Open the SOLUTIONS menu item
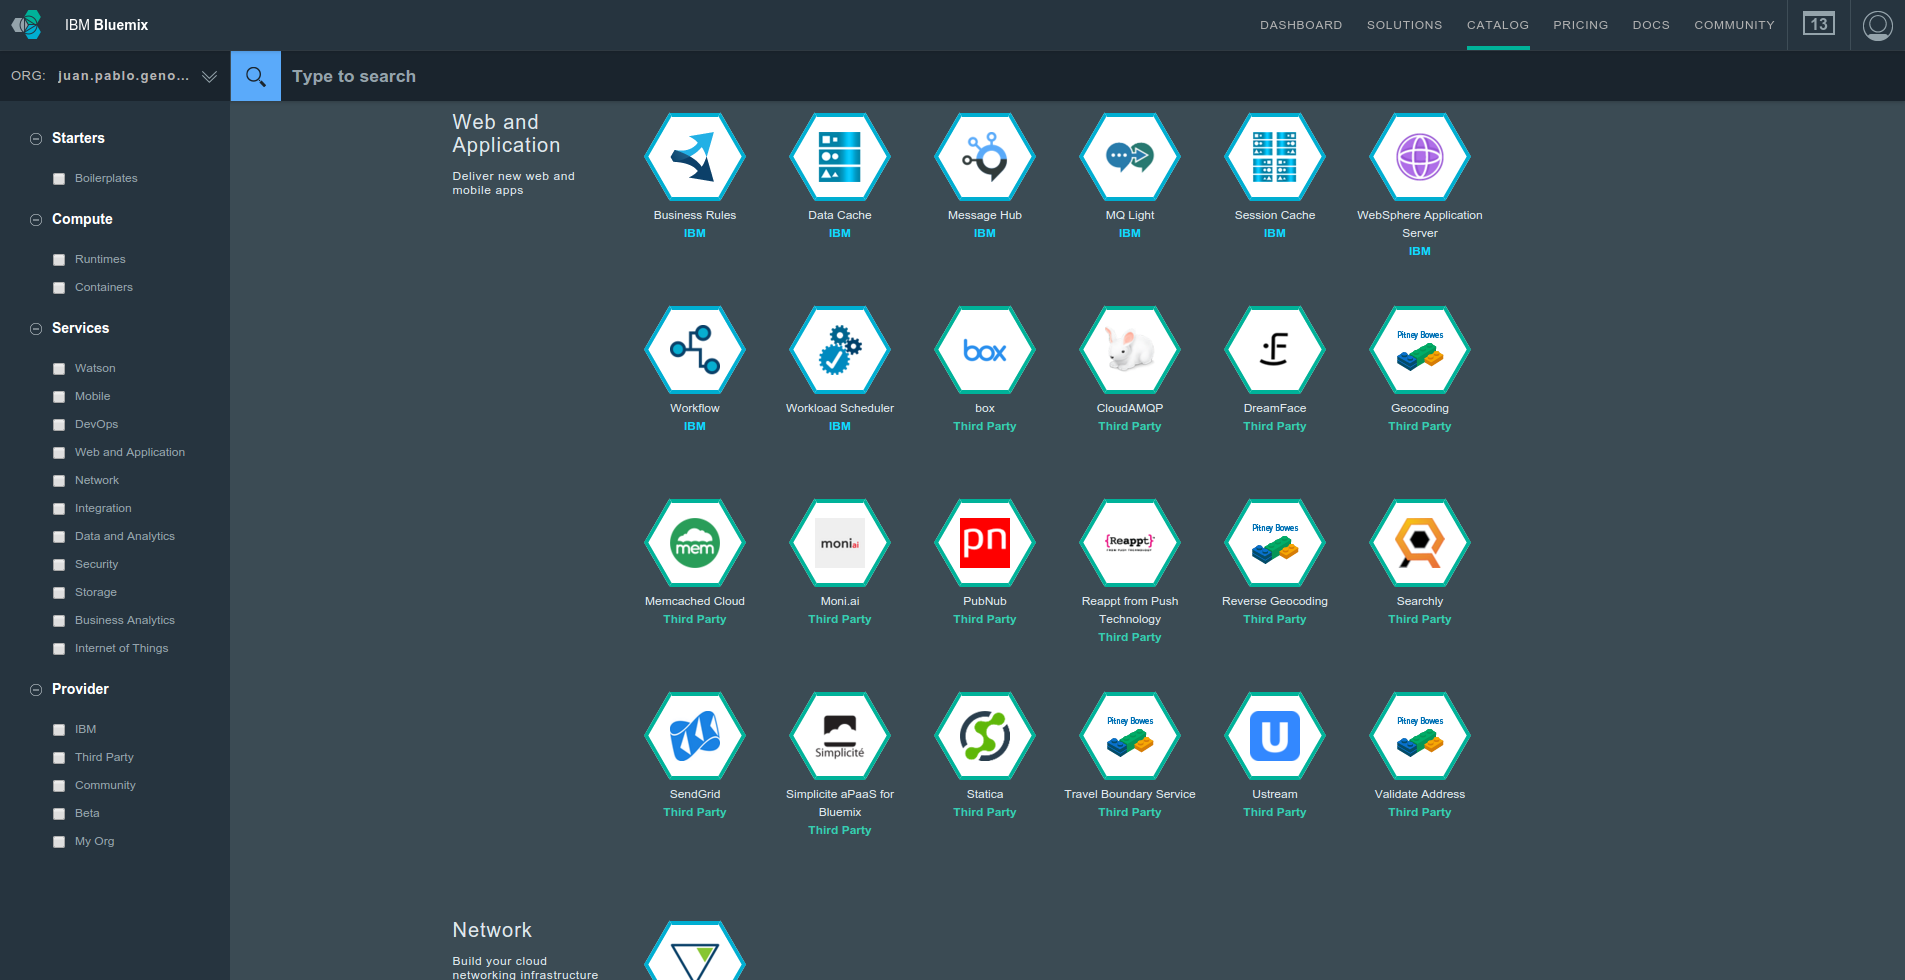Screen dimensions: 1905x980 [1404, 25]
